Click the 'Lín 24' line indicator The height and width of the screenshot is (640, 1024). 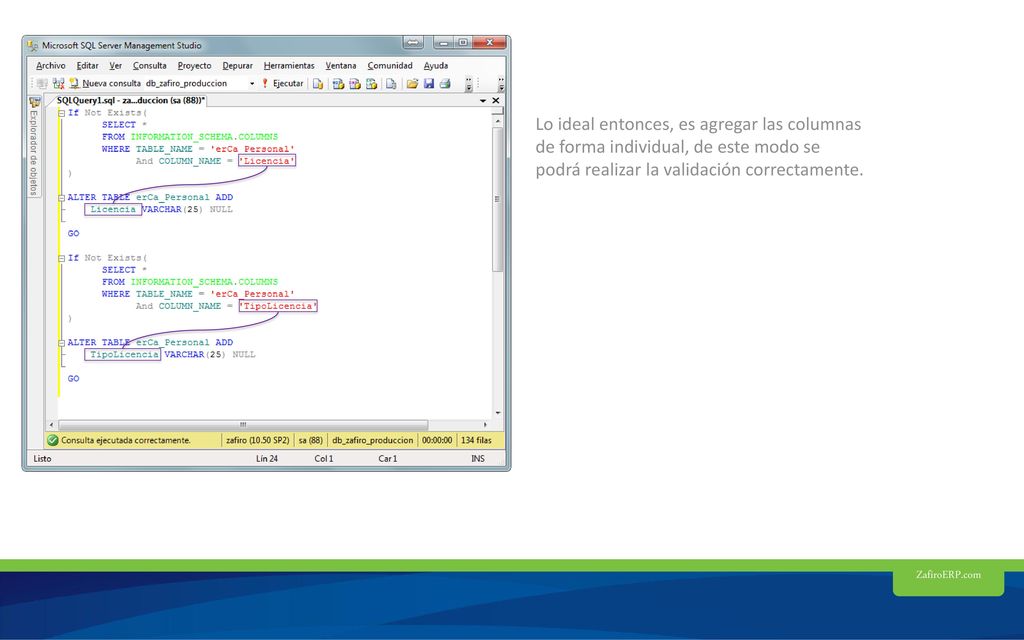tap(267, 459)
